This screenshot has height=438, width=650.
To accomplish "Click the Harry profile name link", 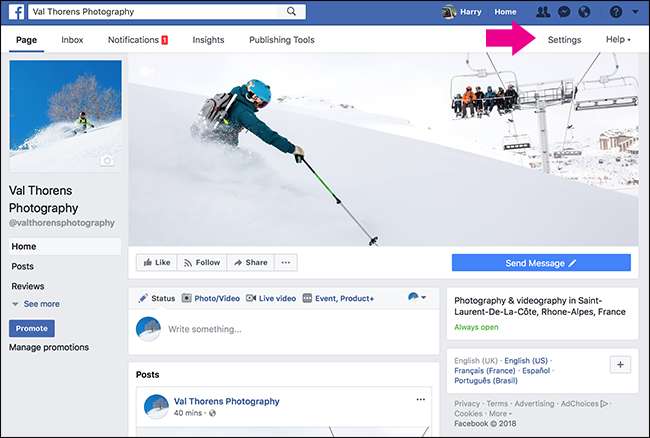I will click(x=471, y=12).
